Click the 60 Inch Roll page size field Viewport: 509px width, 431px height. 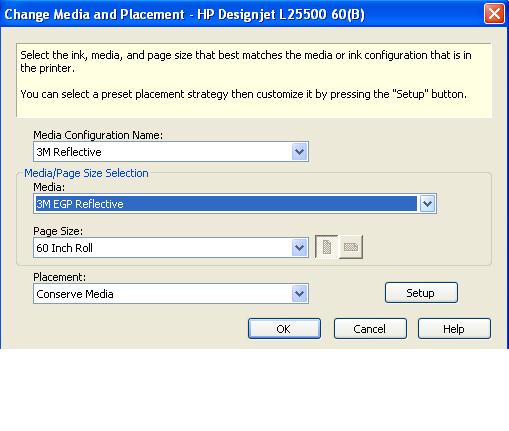coord(171,248)
